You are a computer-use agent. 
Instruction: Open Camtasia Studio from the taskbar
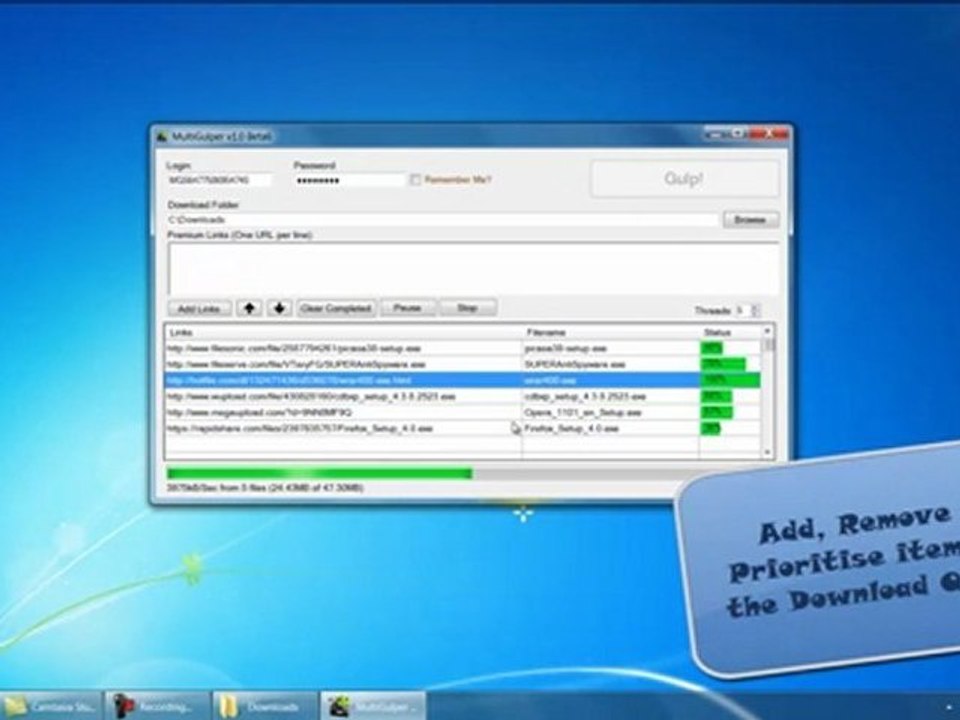(x=51, y=706)
